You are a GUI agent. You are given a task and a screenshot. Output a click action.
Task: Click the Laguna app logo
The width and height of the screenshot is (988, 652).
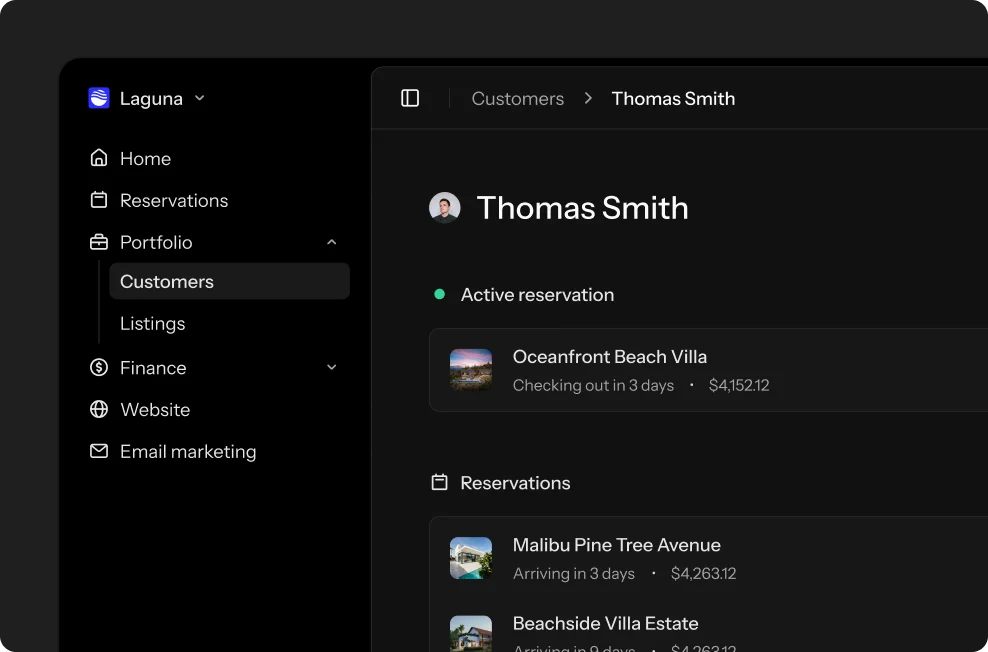(x=99, y=98)
